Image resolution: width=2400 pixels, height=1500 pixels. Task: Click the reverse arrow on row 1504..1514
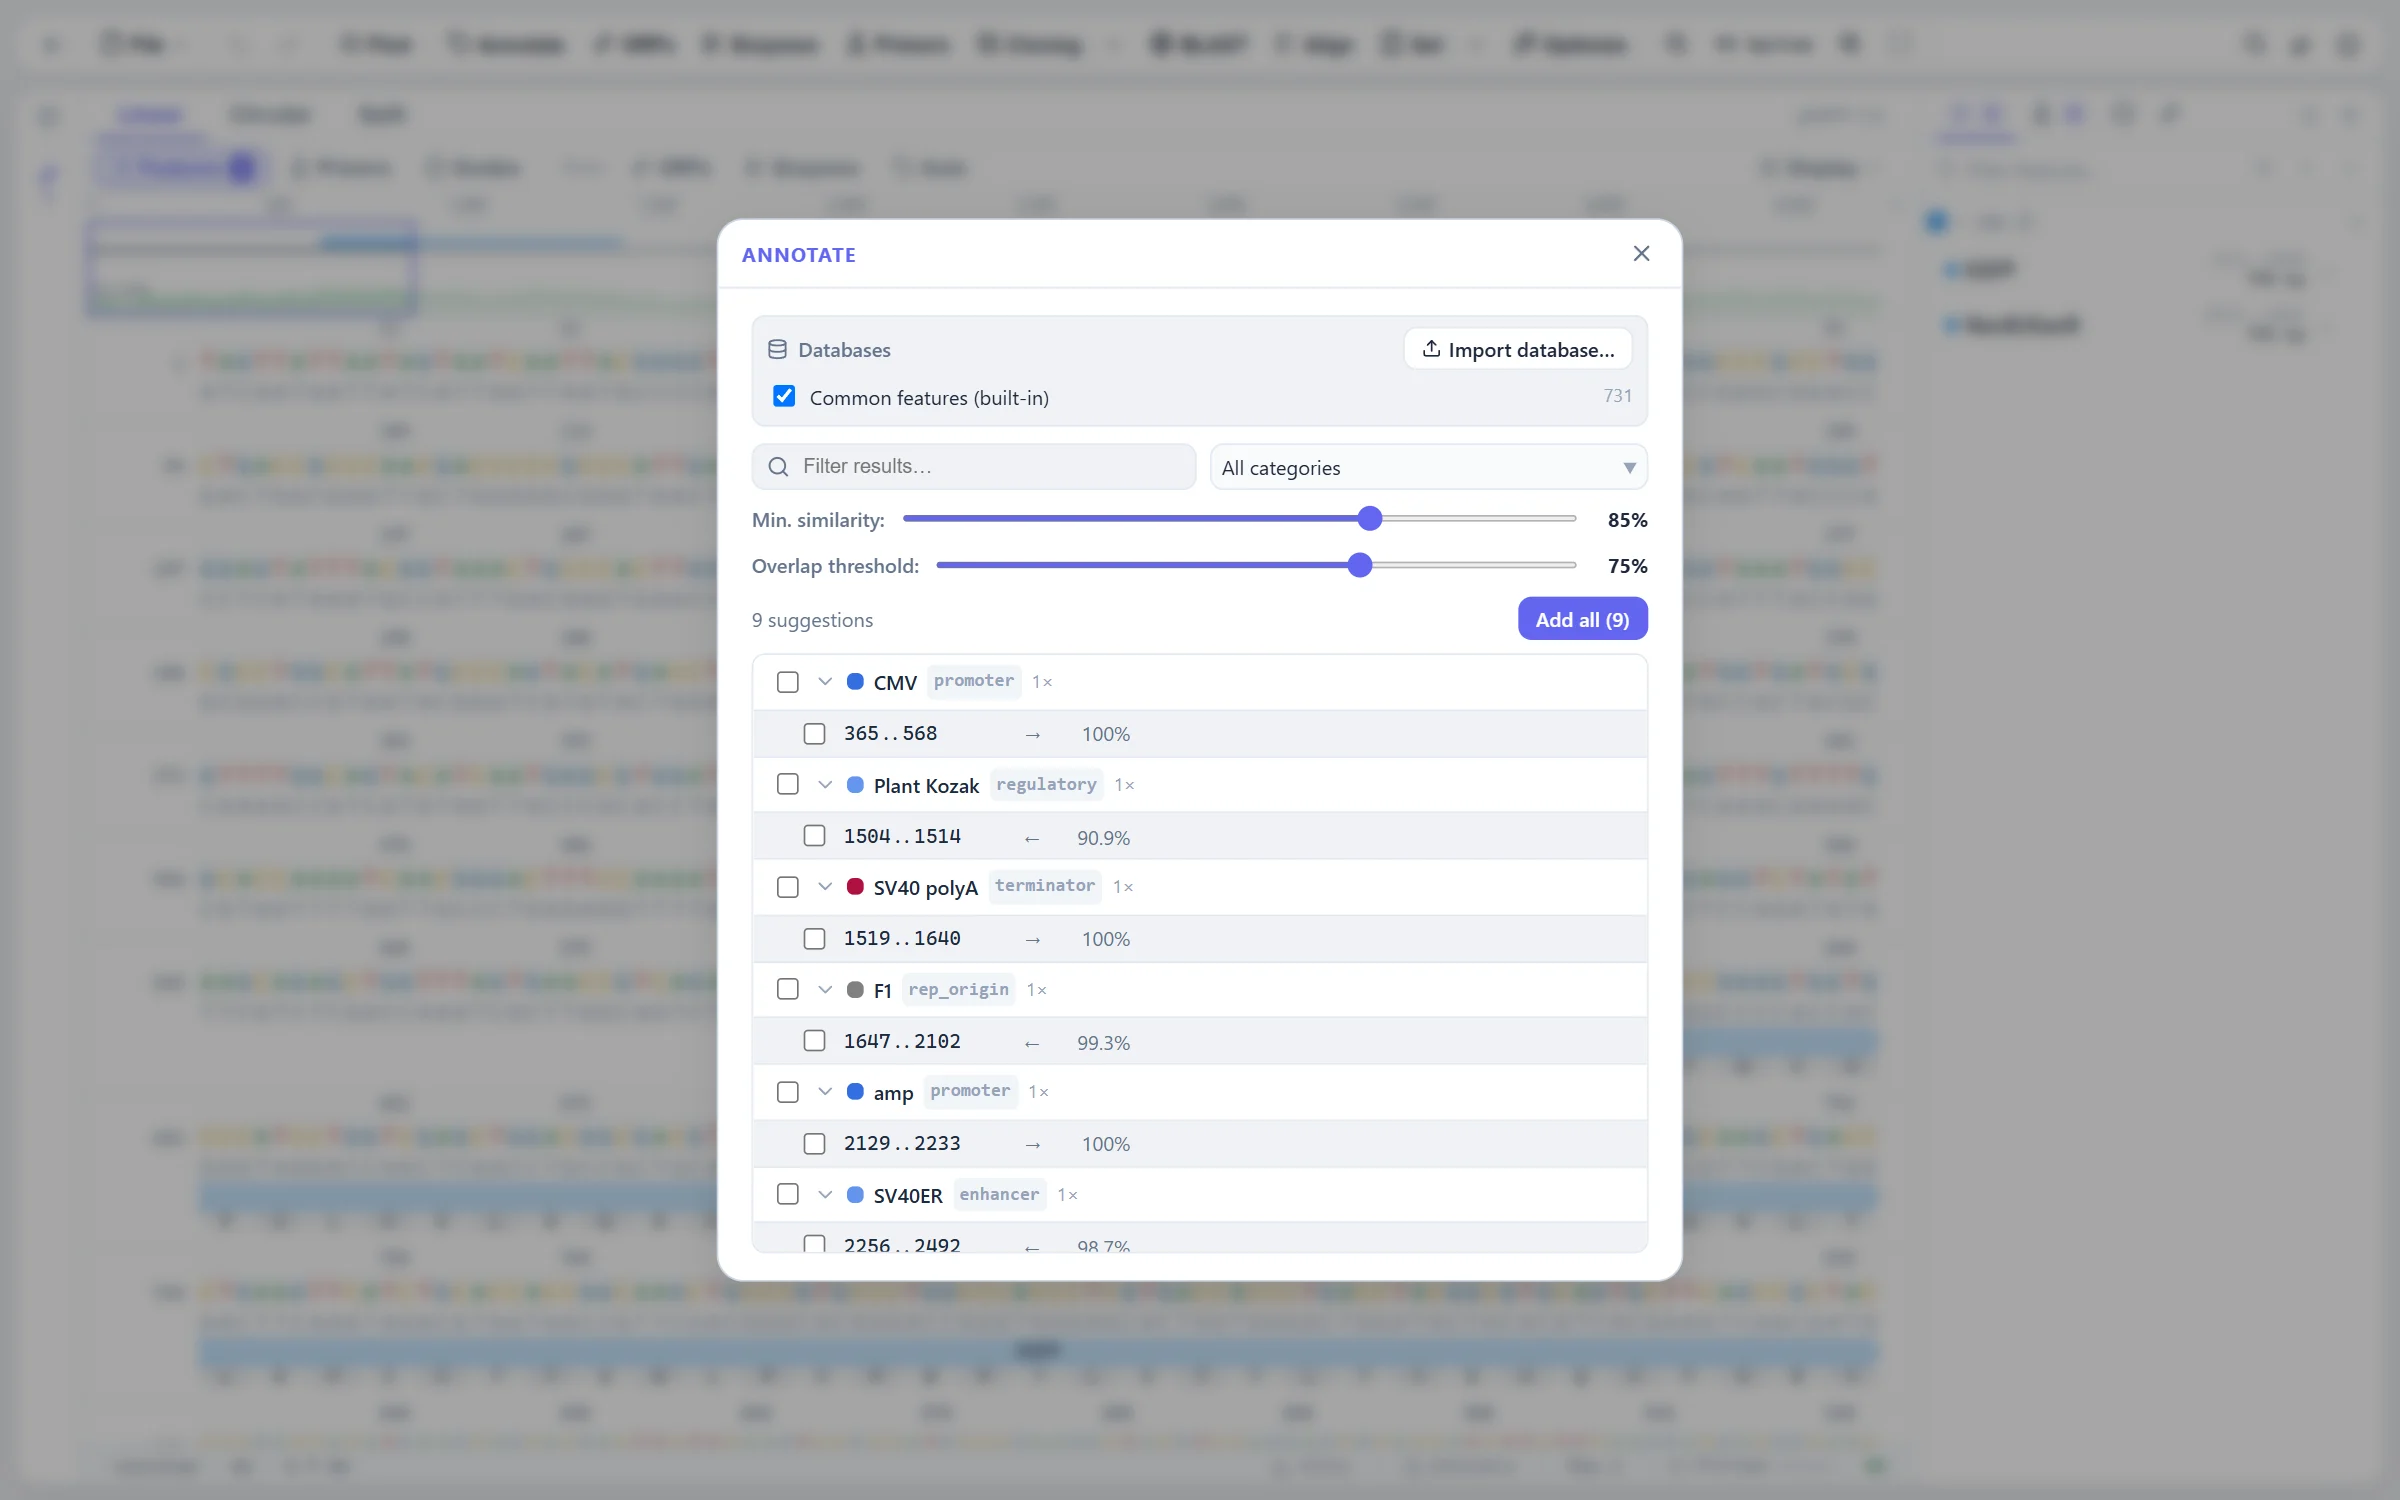click(1032, 838)
